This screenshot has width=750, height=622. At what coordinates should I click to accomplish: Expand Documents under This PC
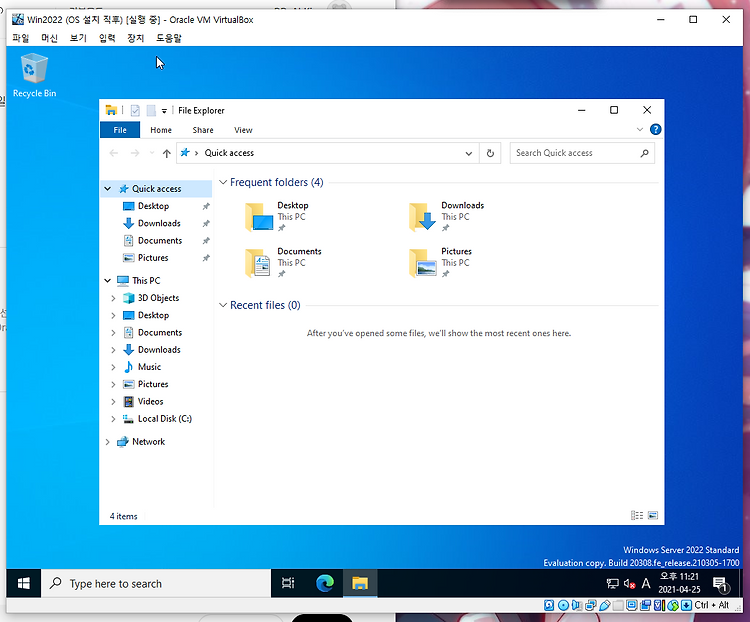[x=113, y=333]
